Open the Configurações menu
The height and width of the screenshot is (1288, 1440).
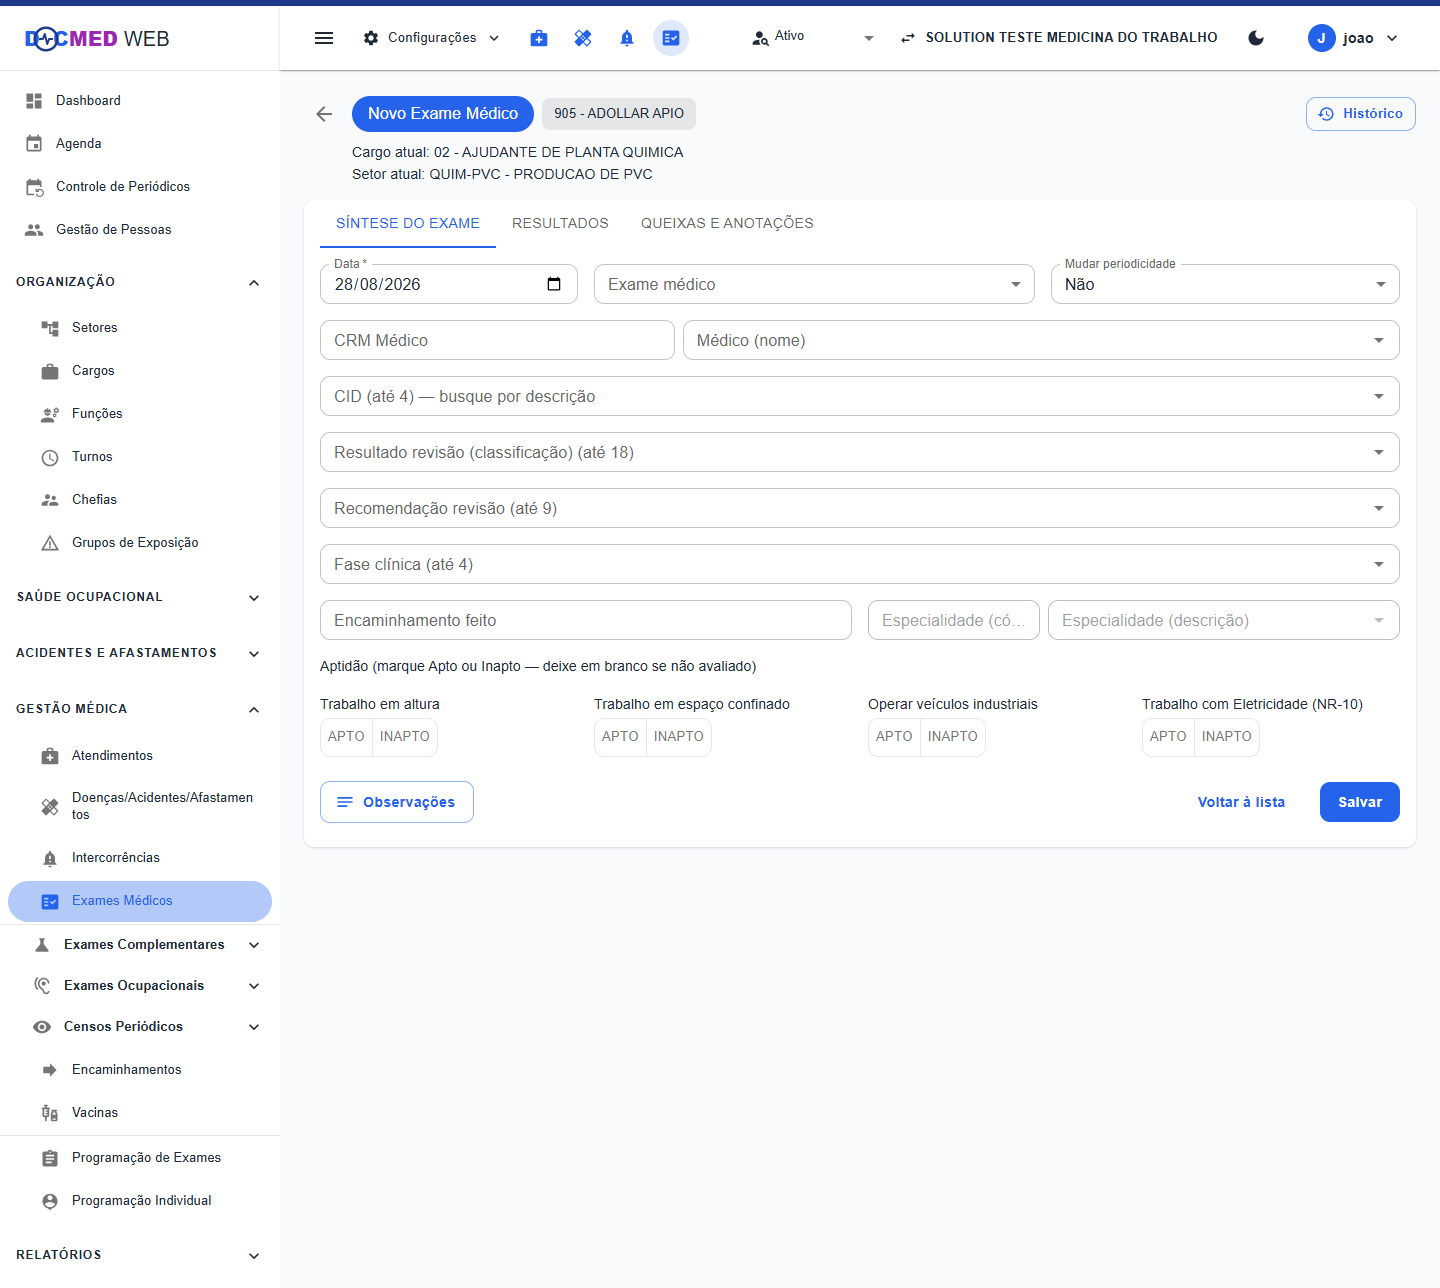point(431,38)
